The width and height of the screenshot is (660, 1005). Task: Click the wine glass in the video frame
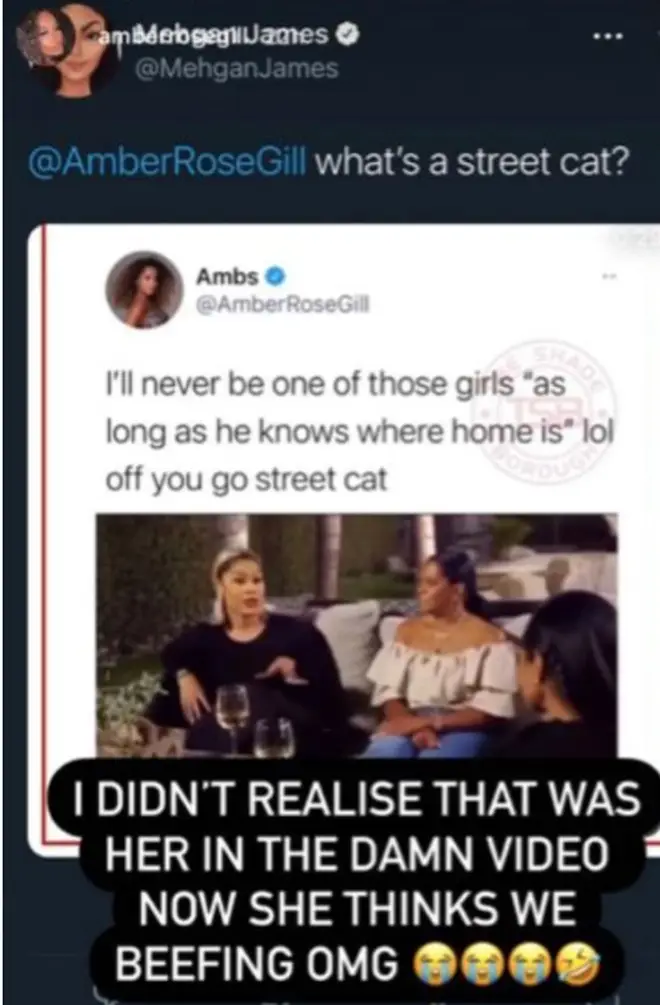[x=233, y=710]
